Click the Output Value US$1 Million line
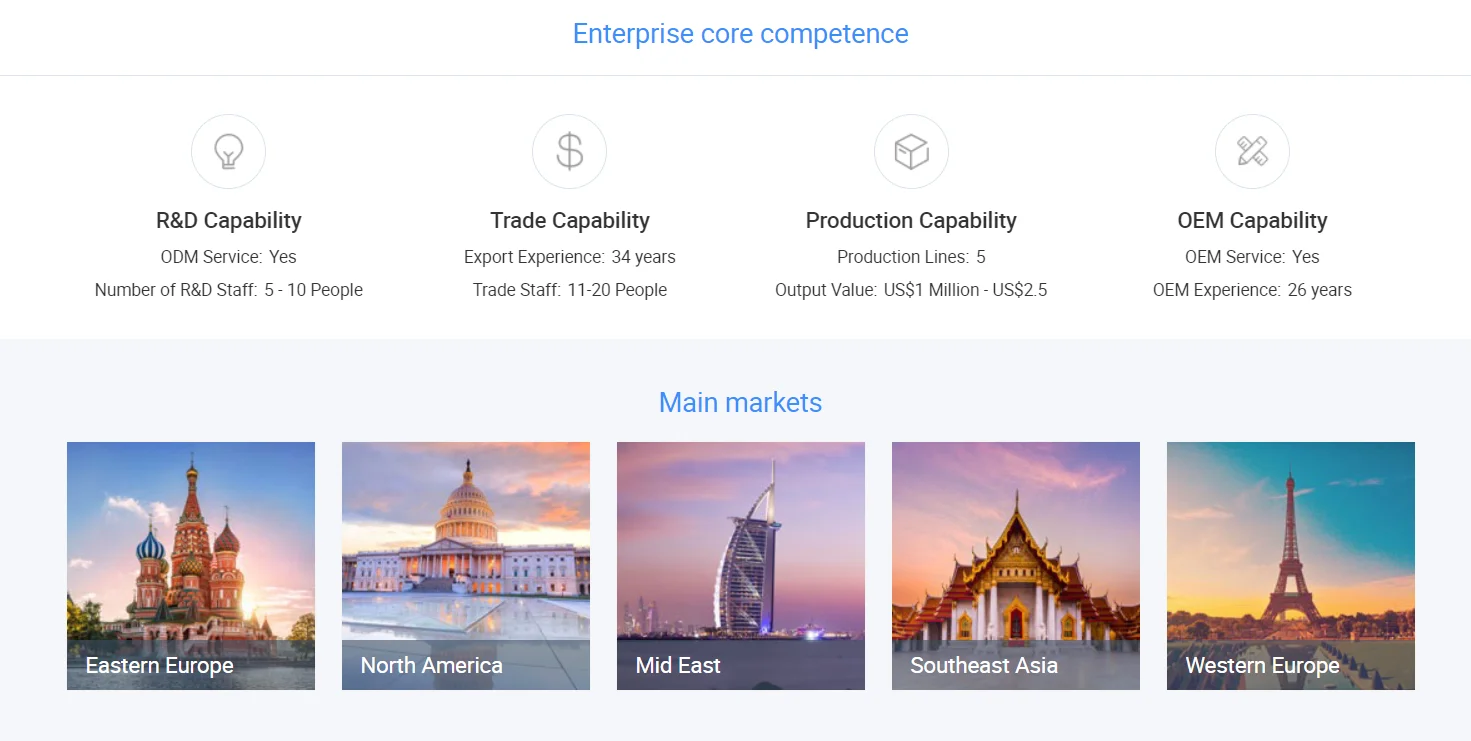The height and width of the screenshot is (741, 1471). (x=911, y=290)
